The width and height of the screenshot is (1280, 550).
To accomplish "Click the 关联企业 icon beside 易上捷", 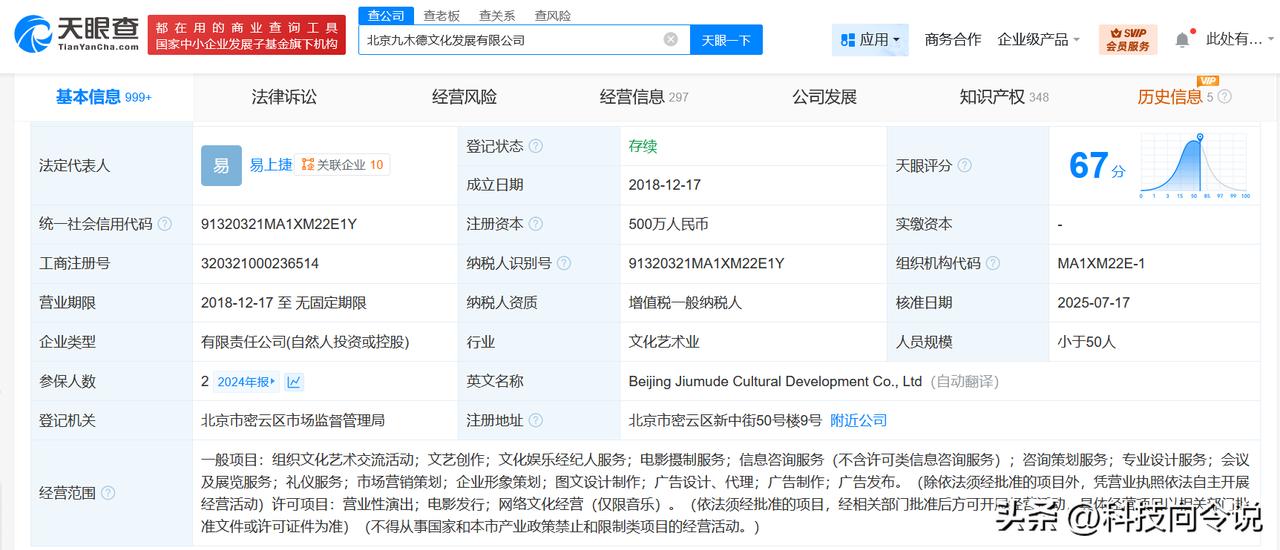I will tap(308, 165).
